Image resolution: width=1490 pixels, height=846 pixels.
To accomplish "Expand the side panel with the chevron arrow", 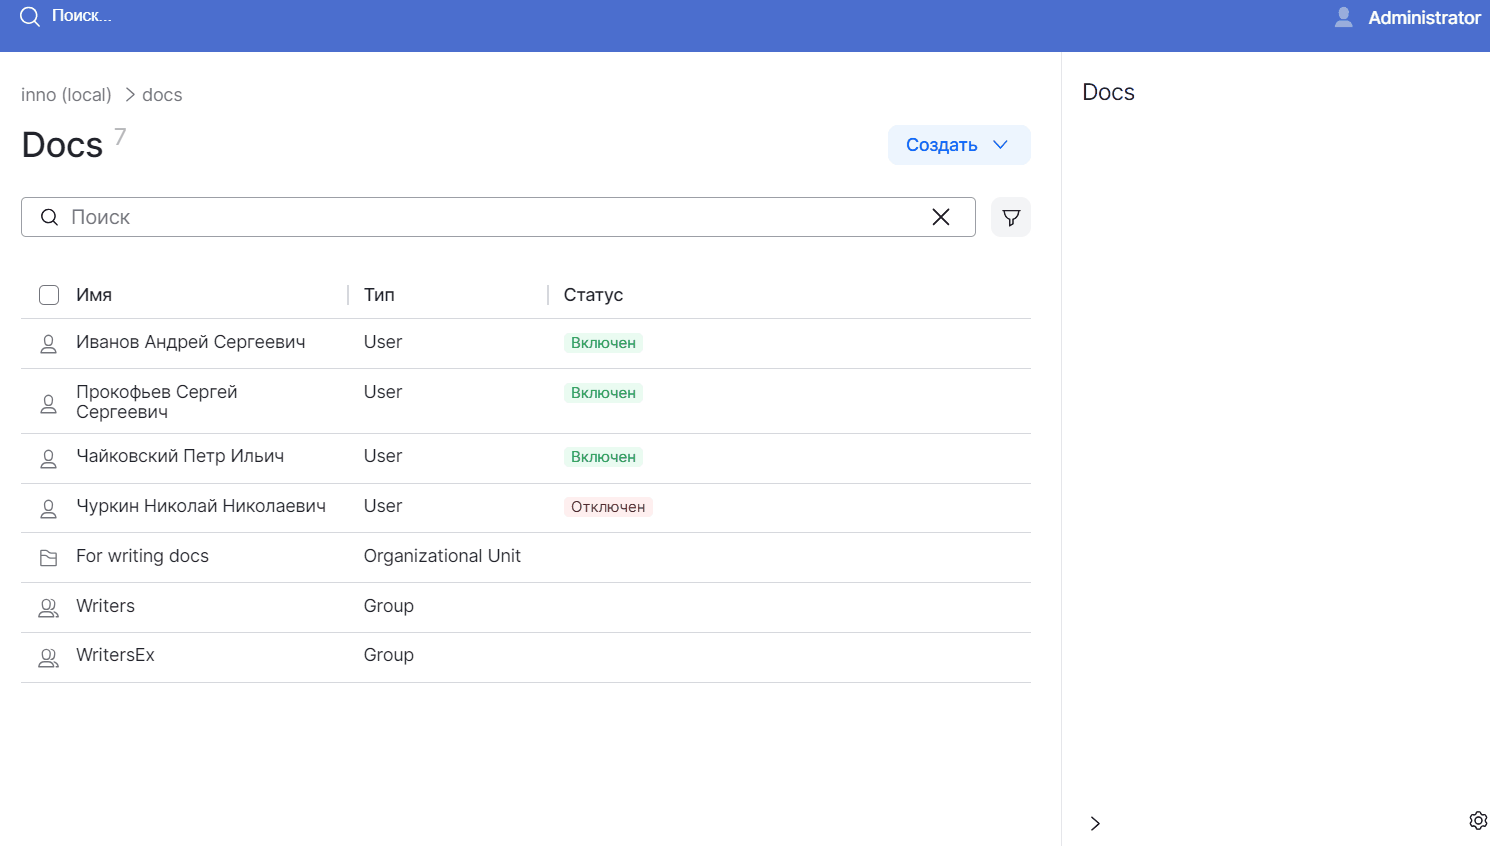I will (1095, 823).
